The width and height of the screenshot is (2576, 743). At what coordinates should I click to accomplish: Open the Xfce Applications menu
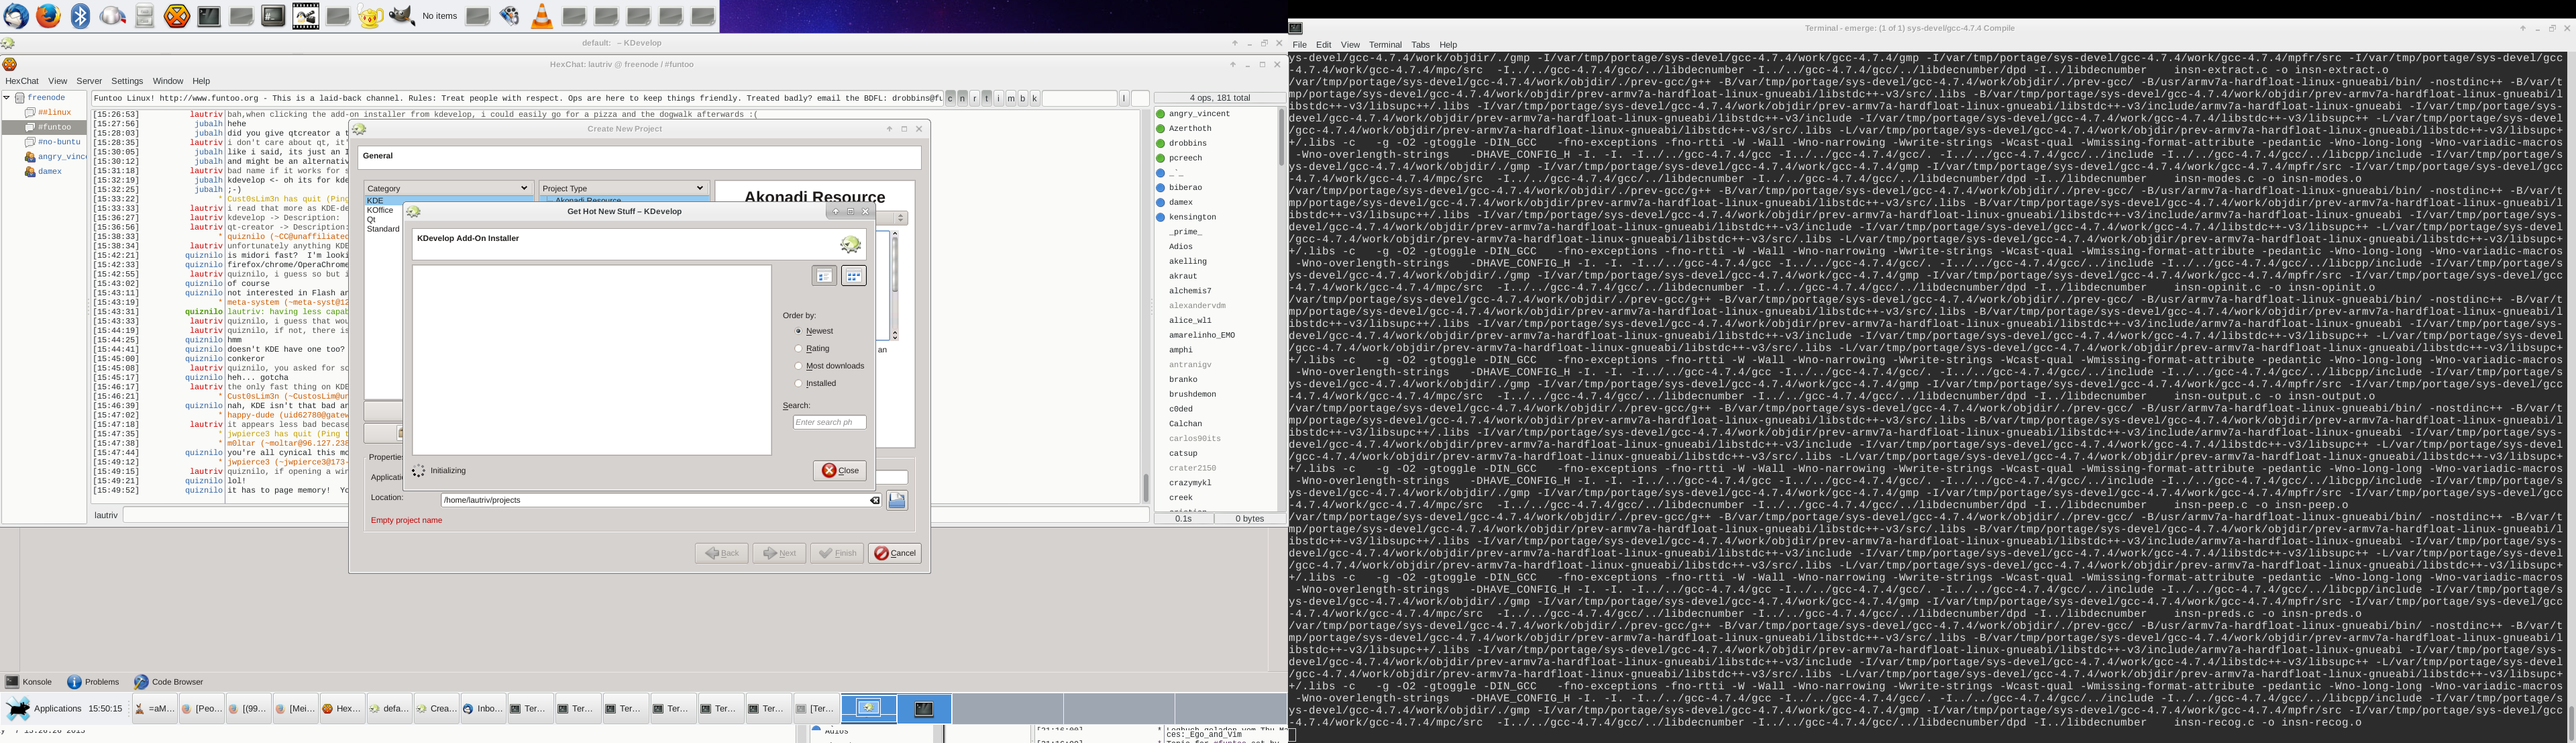[44, 709]
